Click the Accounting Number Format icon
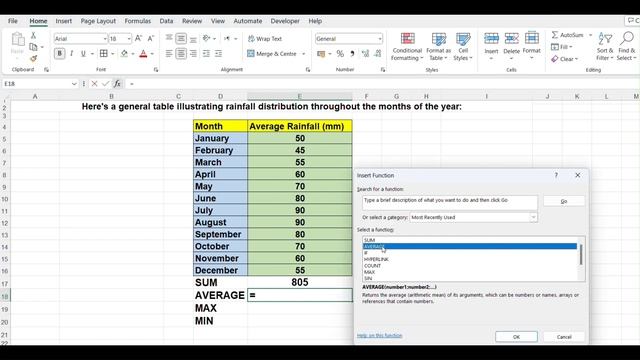The width and height of the screenshot is (640, 360). (x=321, y=53)
